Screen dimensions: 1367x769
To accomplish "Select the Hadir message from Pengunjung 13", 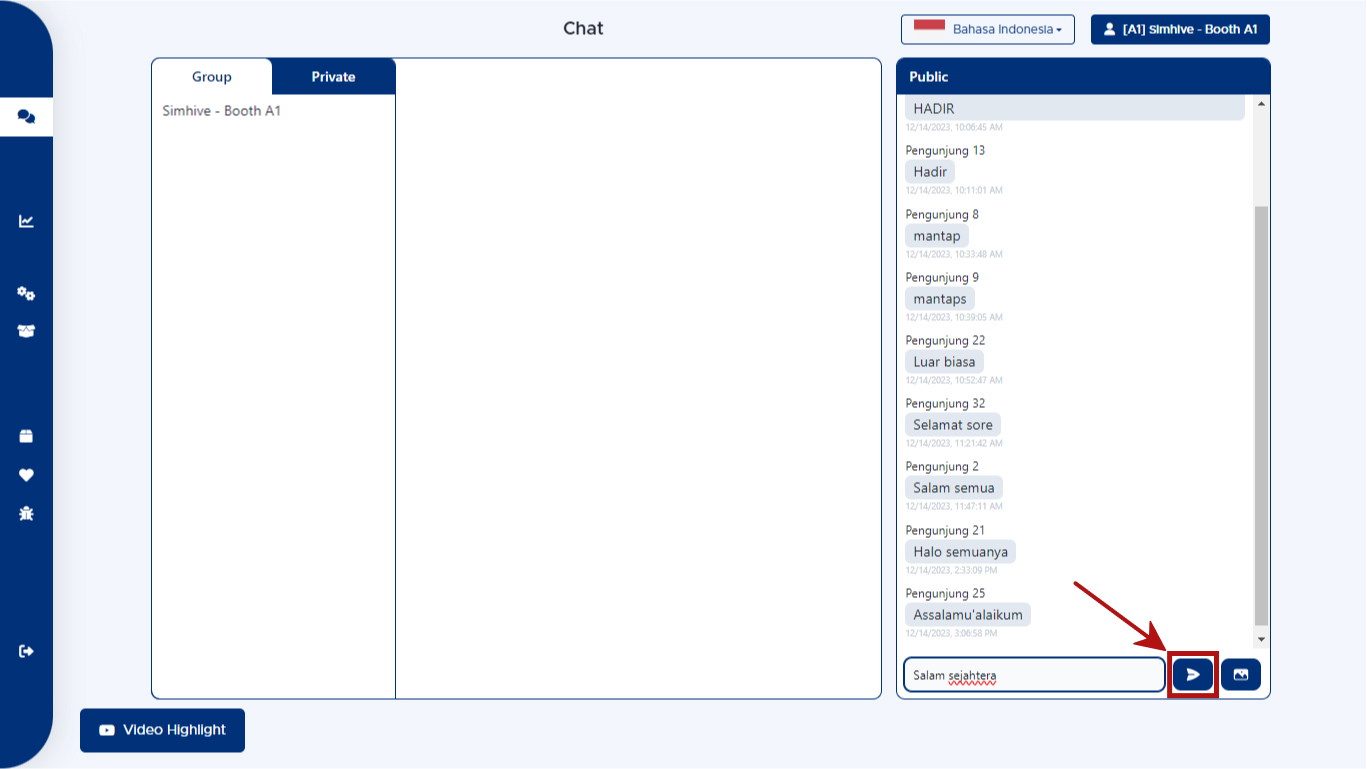I will (x=930, y=172).
